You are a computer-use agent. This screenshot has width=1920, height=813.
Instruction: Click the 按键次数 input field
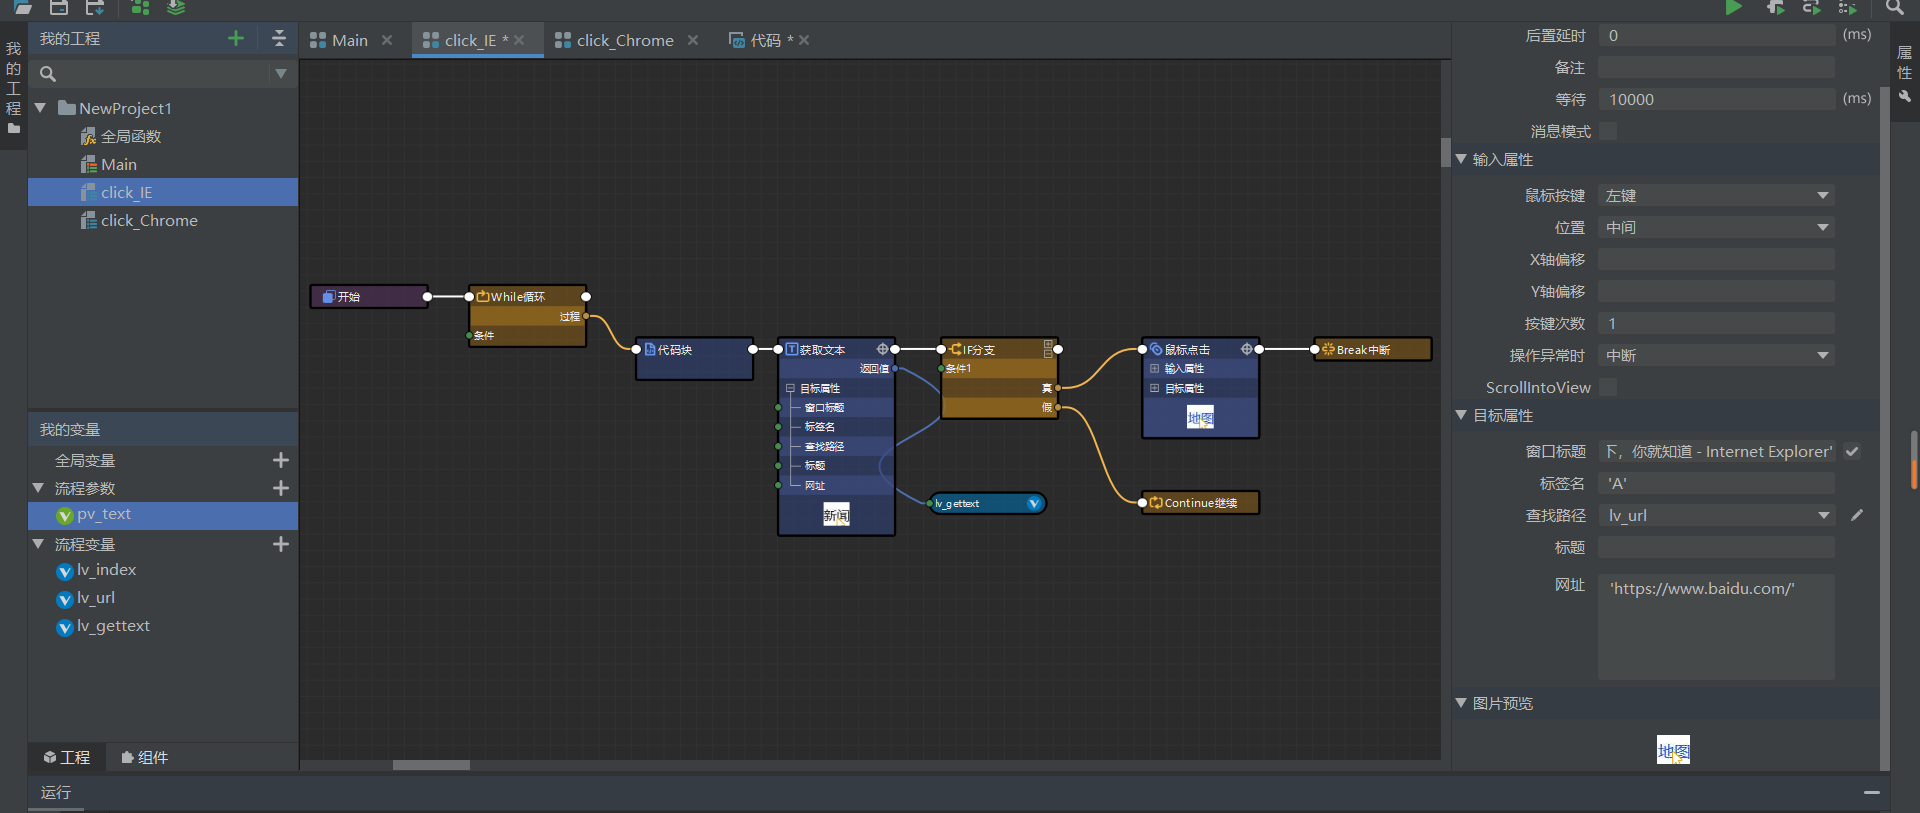pos(1716,323)
